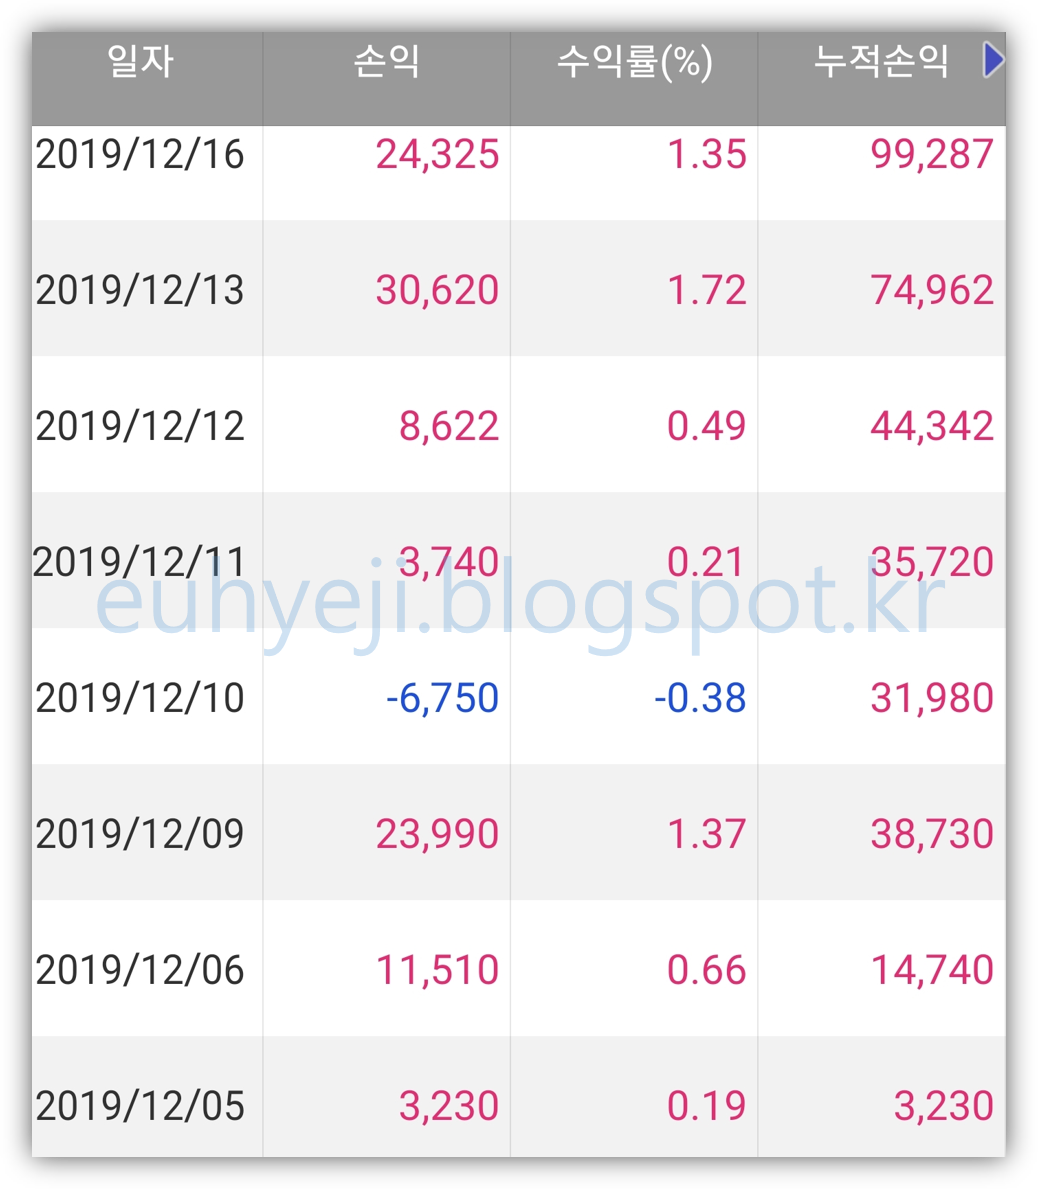Click the 38,730 cumulative profit cell

[x=932, y=834]
